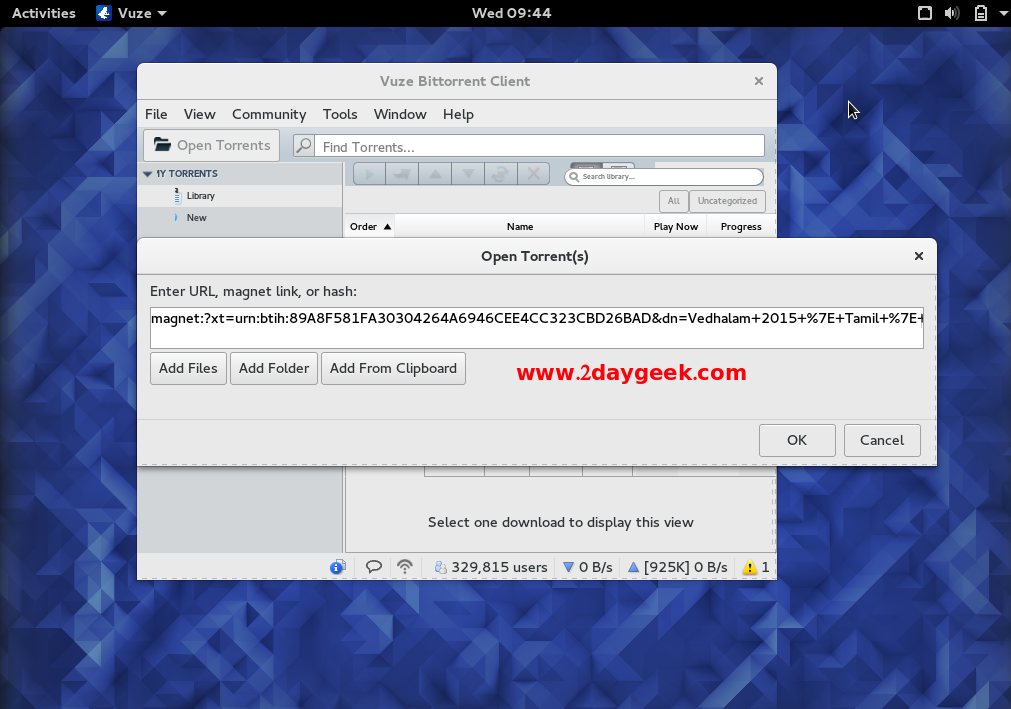Open the Community menu
The width and height of the screenshot is (1011, 709).
point(269,114)
